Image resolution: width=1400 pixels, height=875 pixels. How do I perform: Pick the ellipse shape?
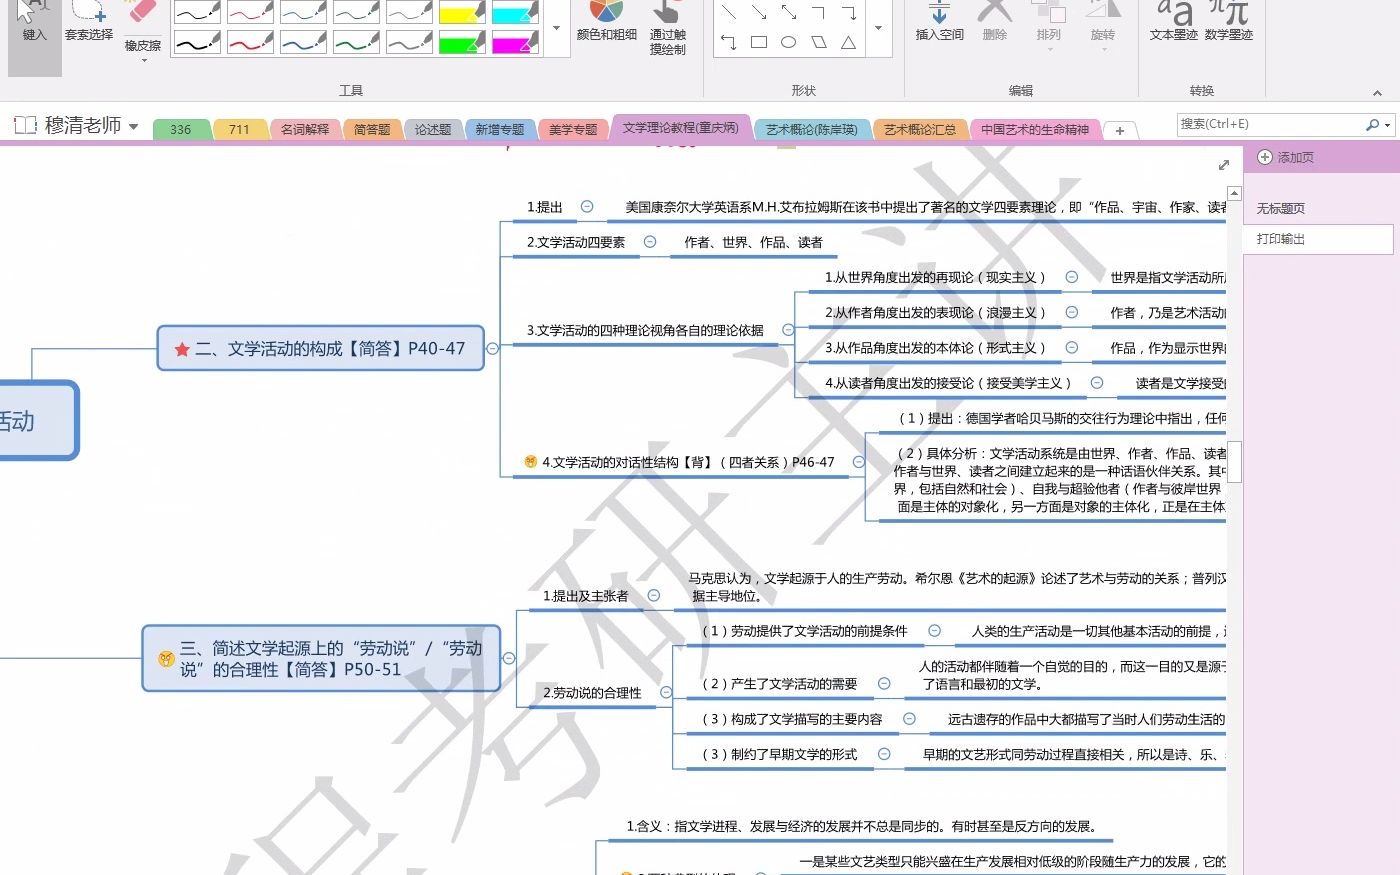(x=789, y=42)
